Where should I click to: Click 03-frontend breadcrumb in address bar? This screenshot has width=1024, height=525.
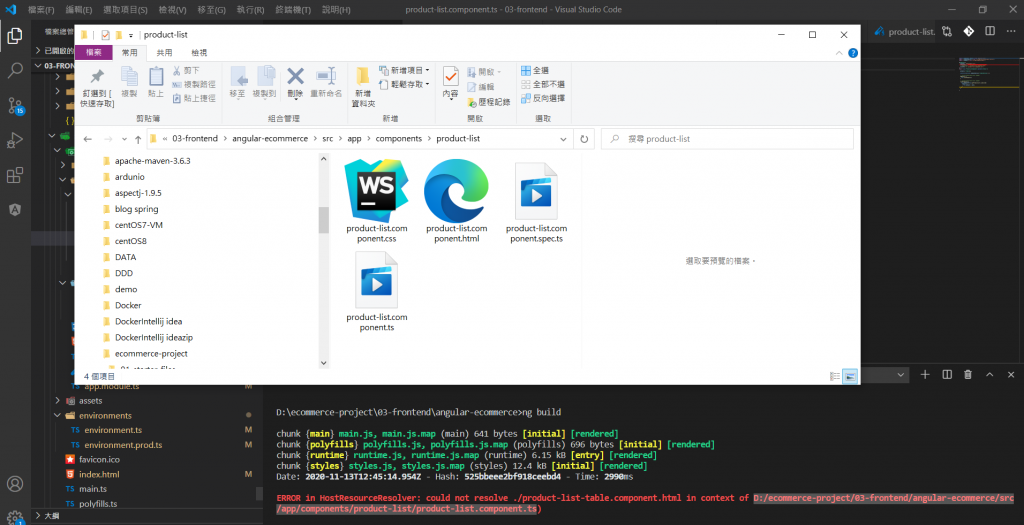tap(195, 138)
